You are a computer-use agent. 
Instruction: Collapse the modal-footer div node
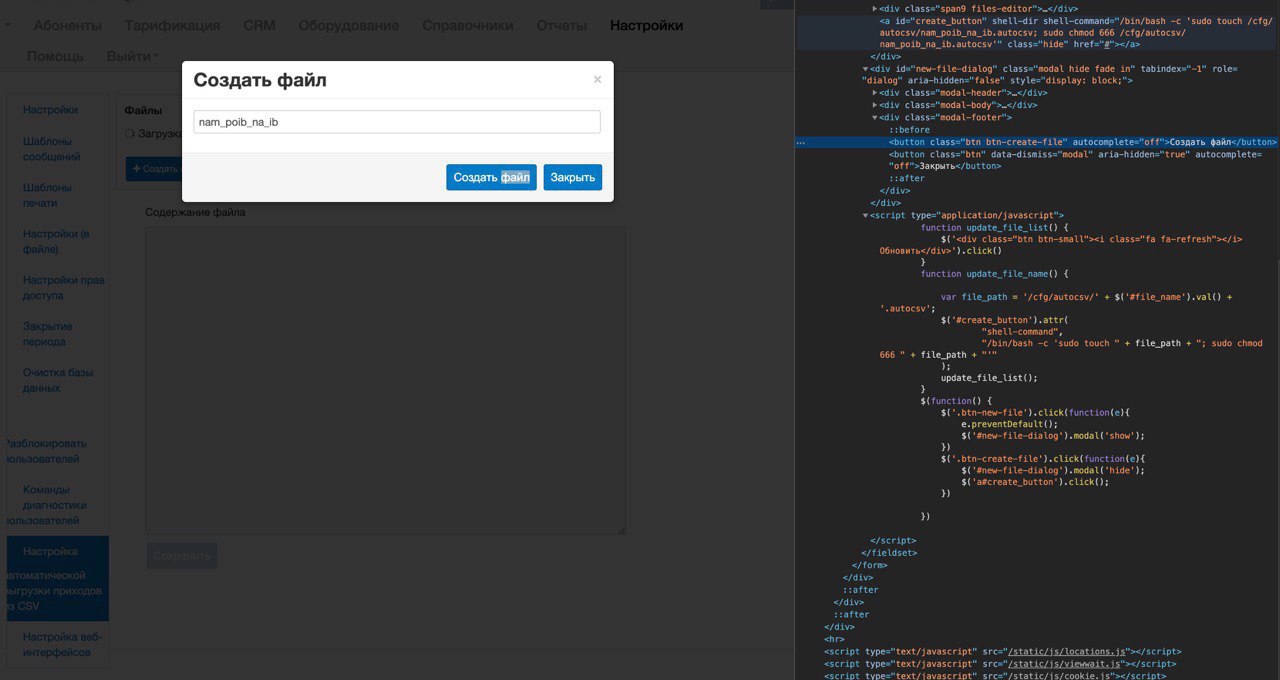click(x=875, y=117)
